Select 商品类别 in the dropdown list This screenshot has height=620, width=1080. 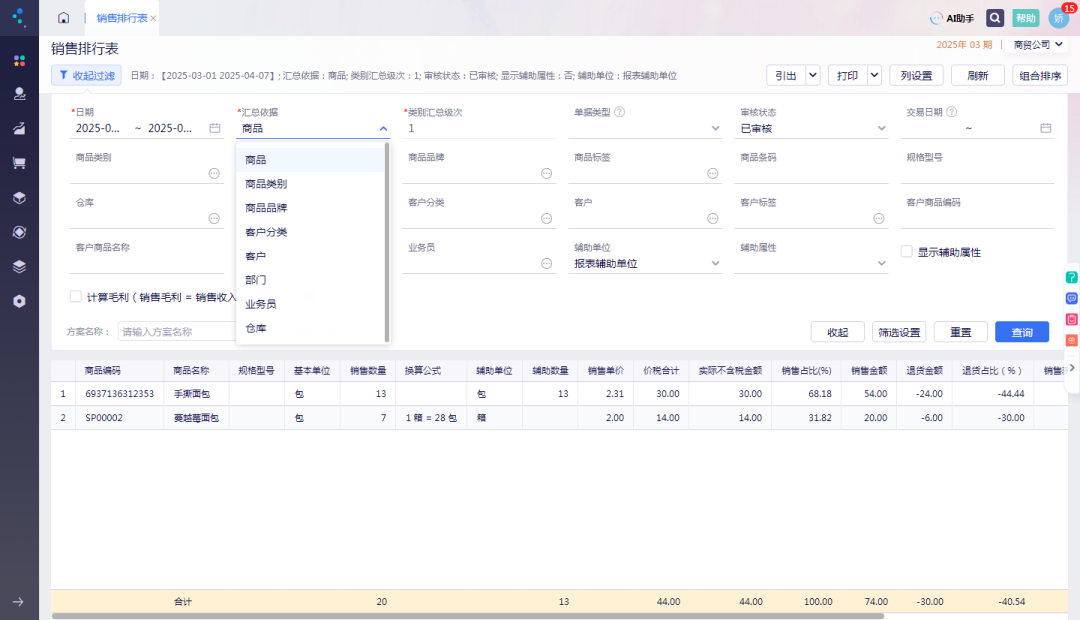tap(312, 184)
